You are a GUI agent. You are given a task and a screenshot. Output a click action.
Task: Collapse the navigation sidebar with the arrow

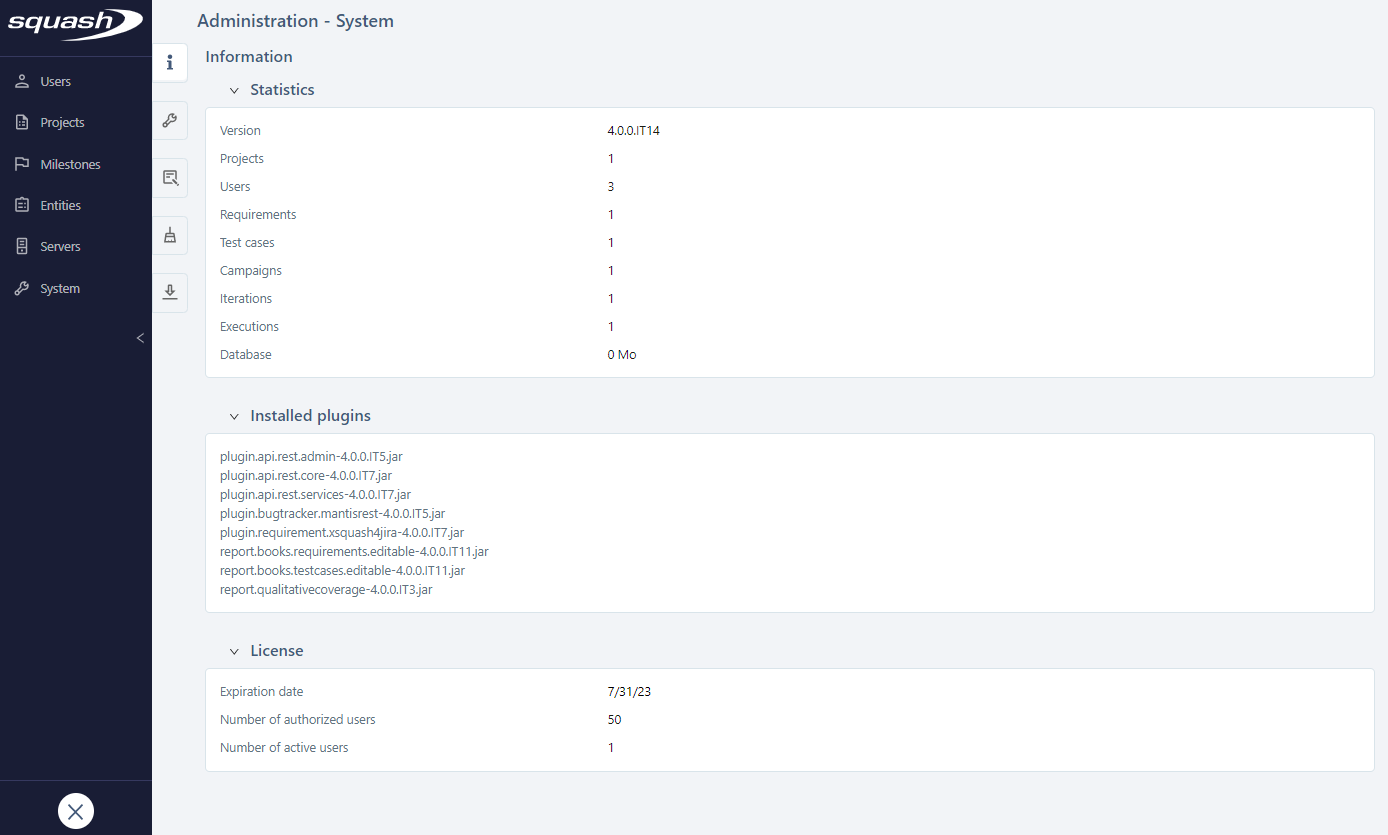pos(139,337)
